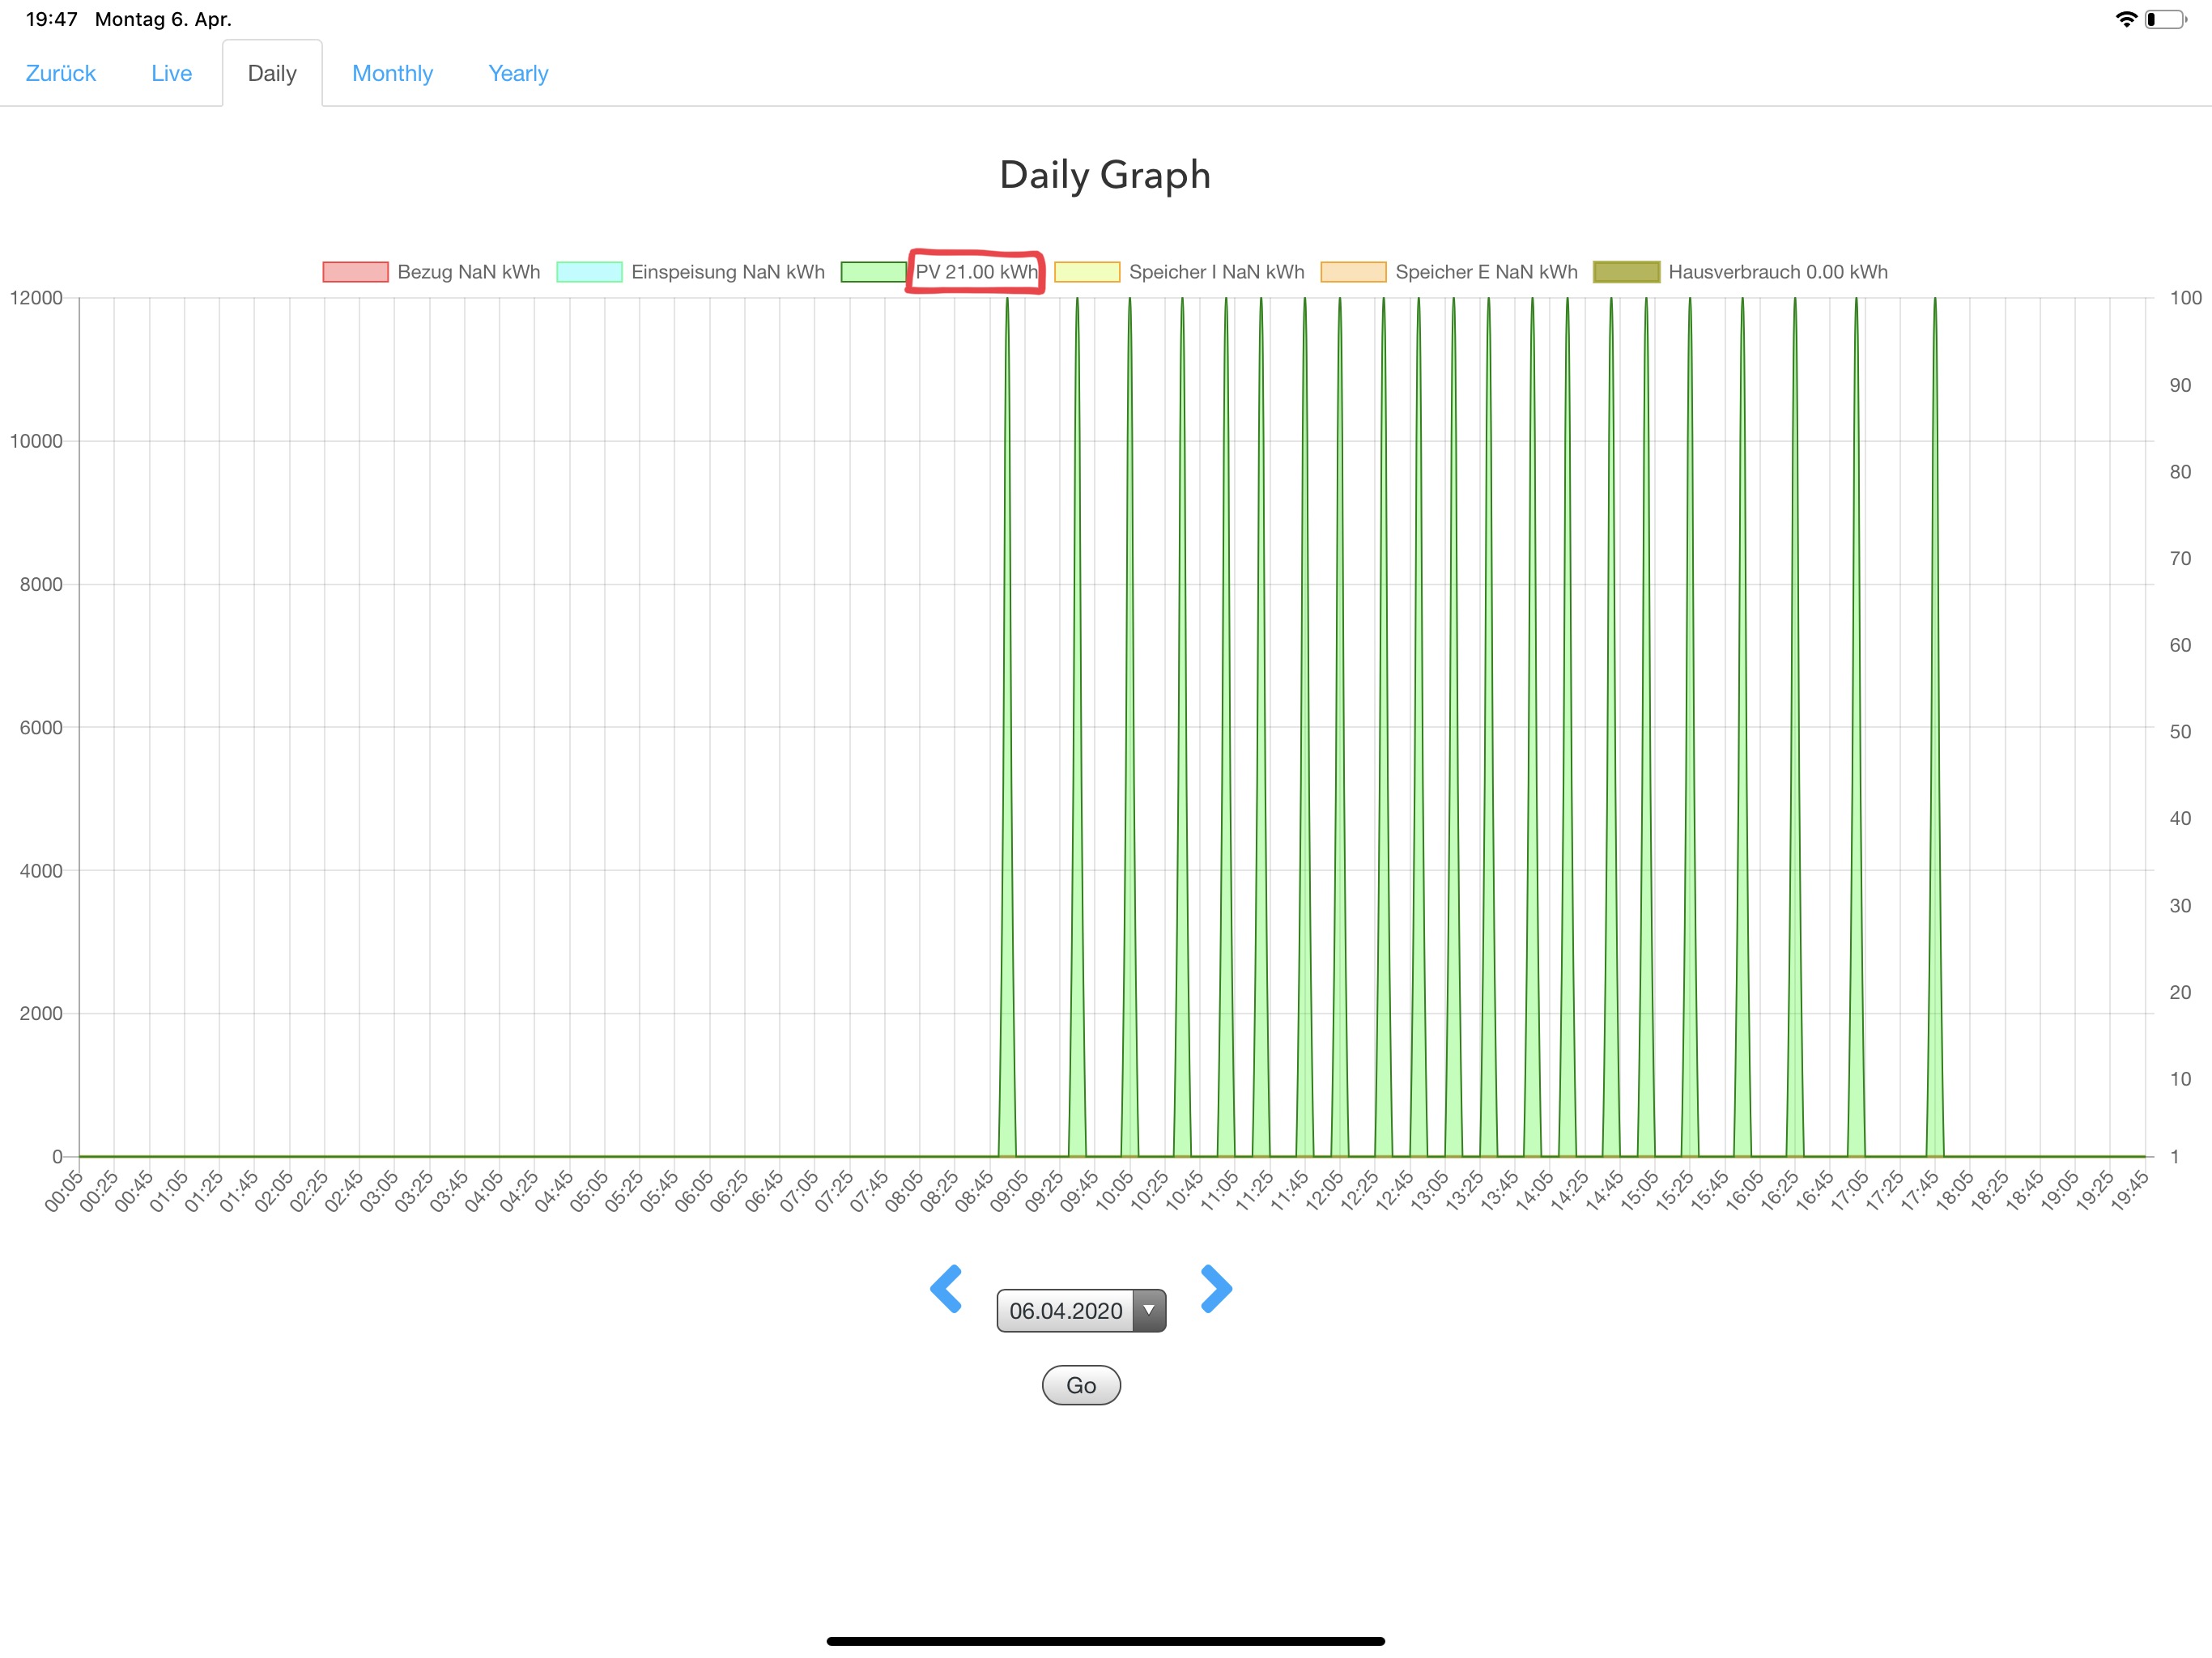Open the 06.04.2020 date dropdown

pyautogui.click(x=1065, y=1311)
